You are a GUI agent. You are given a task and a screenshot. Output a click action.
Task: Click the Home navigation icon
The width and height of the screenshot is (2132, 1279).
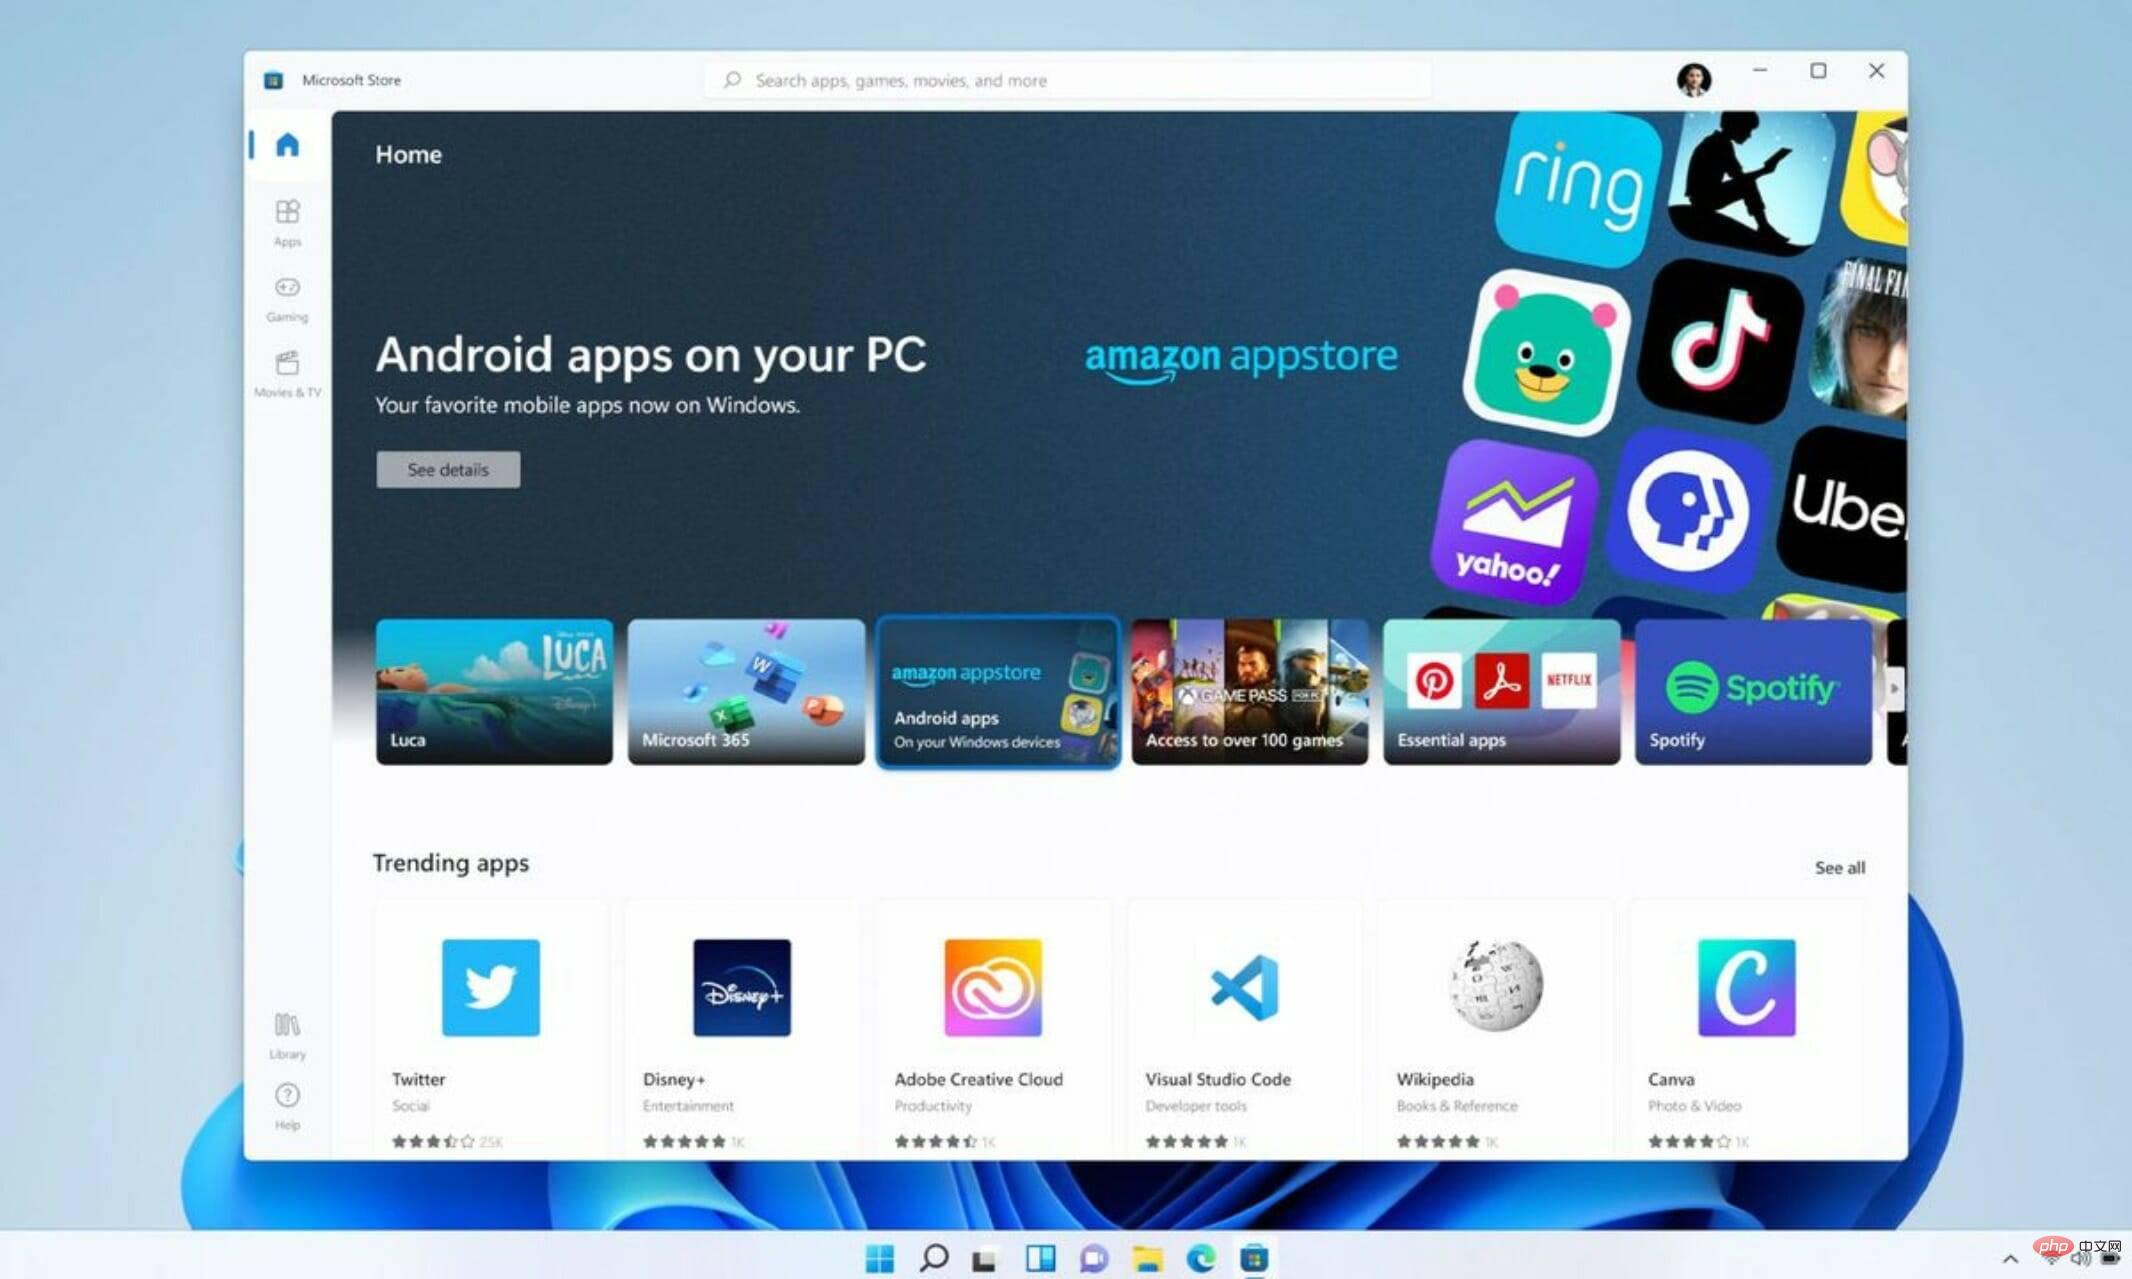click(288, 143)
